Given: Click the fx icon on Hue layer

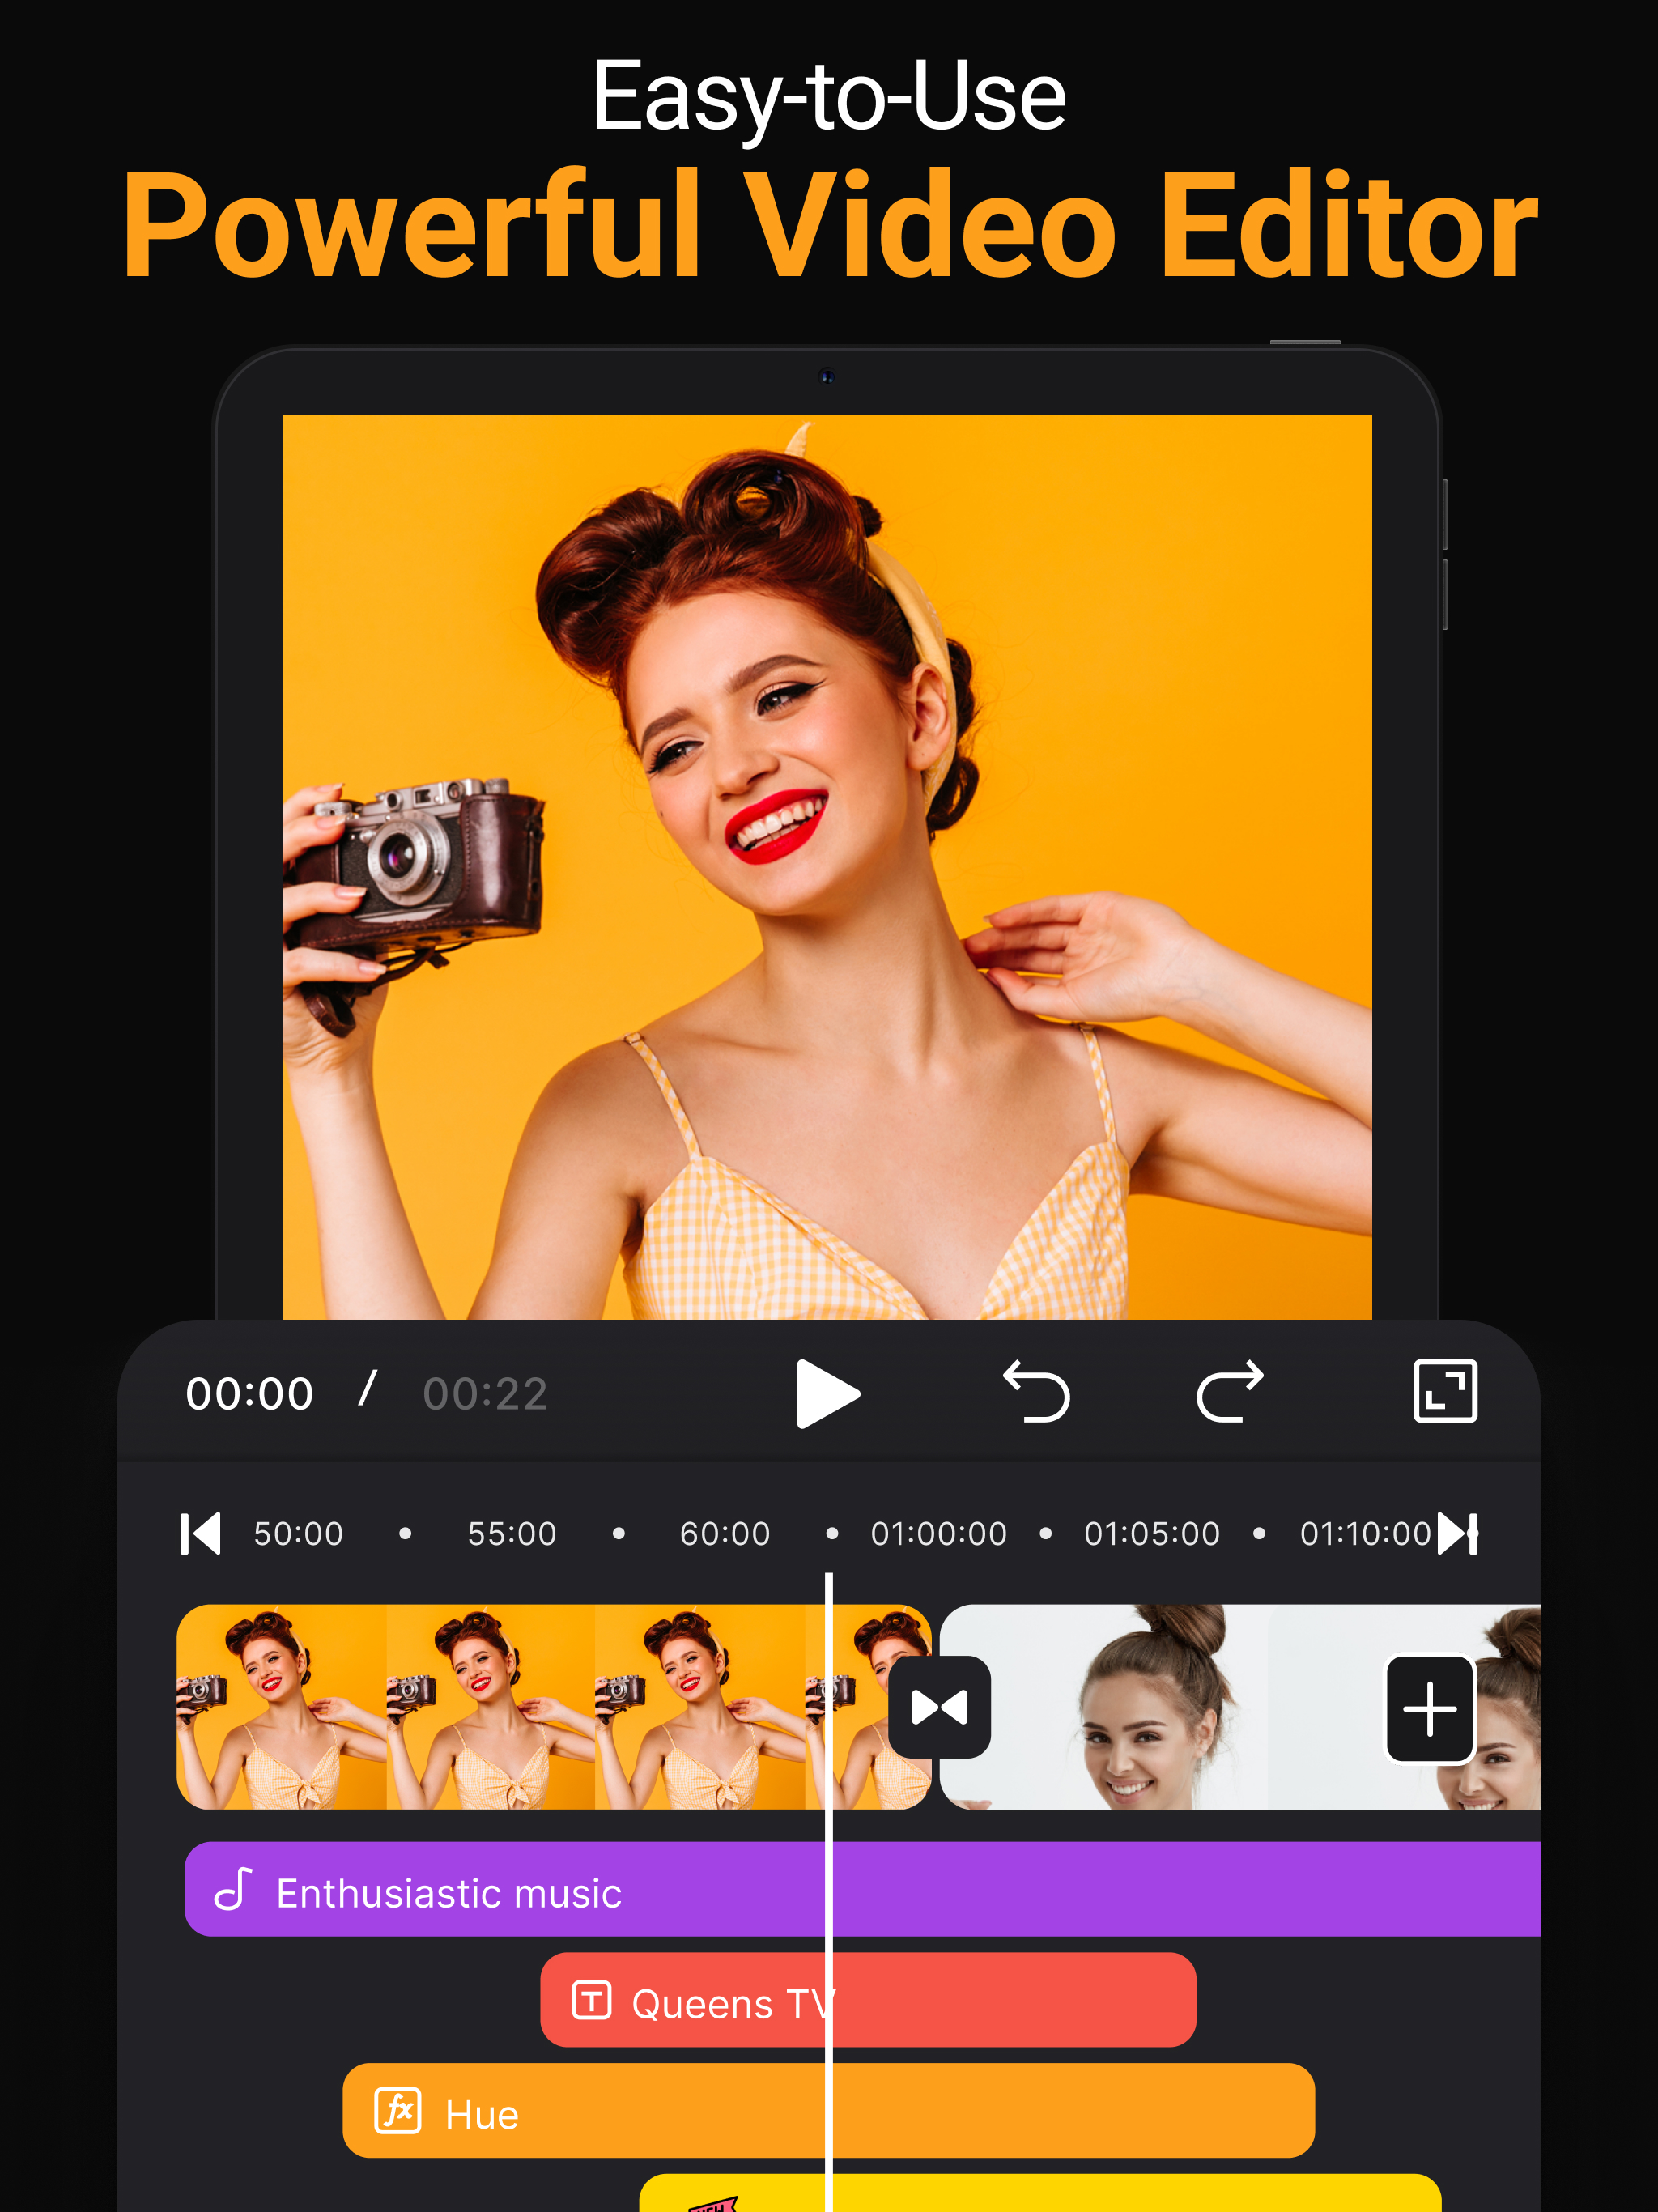Looking at the screenshot, I should tap(398, 2111).
